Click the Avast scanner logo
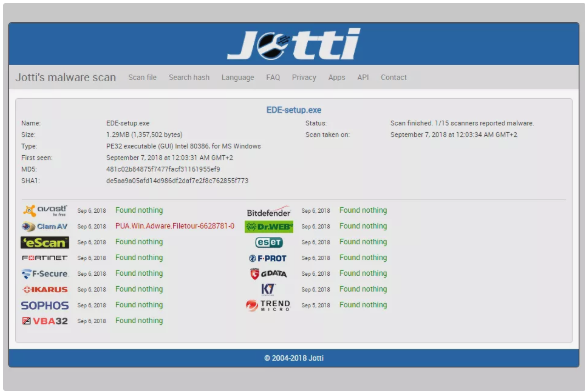 (45, 211)
